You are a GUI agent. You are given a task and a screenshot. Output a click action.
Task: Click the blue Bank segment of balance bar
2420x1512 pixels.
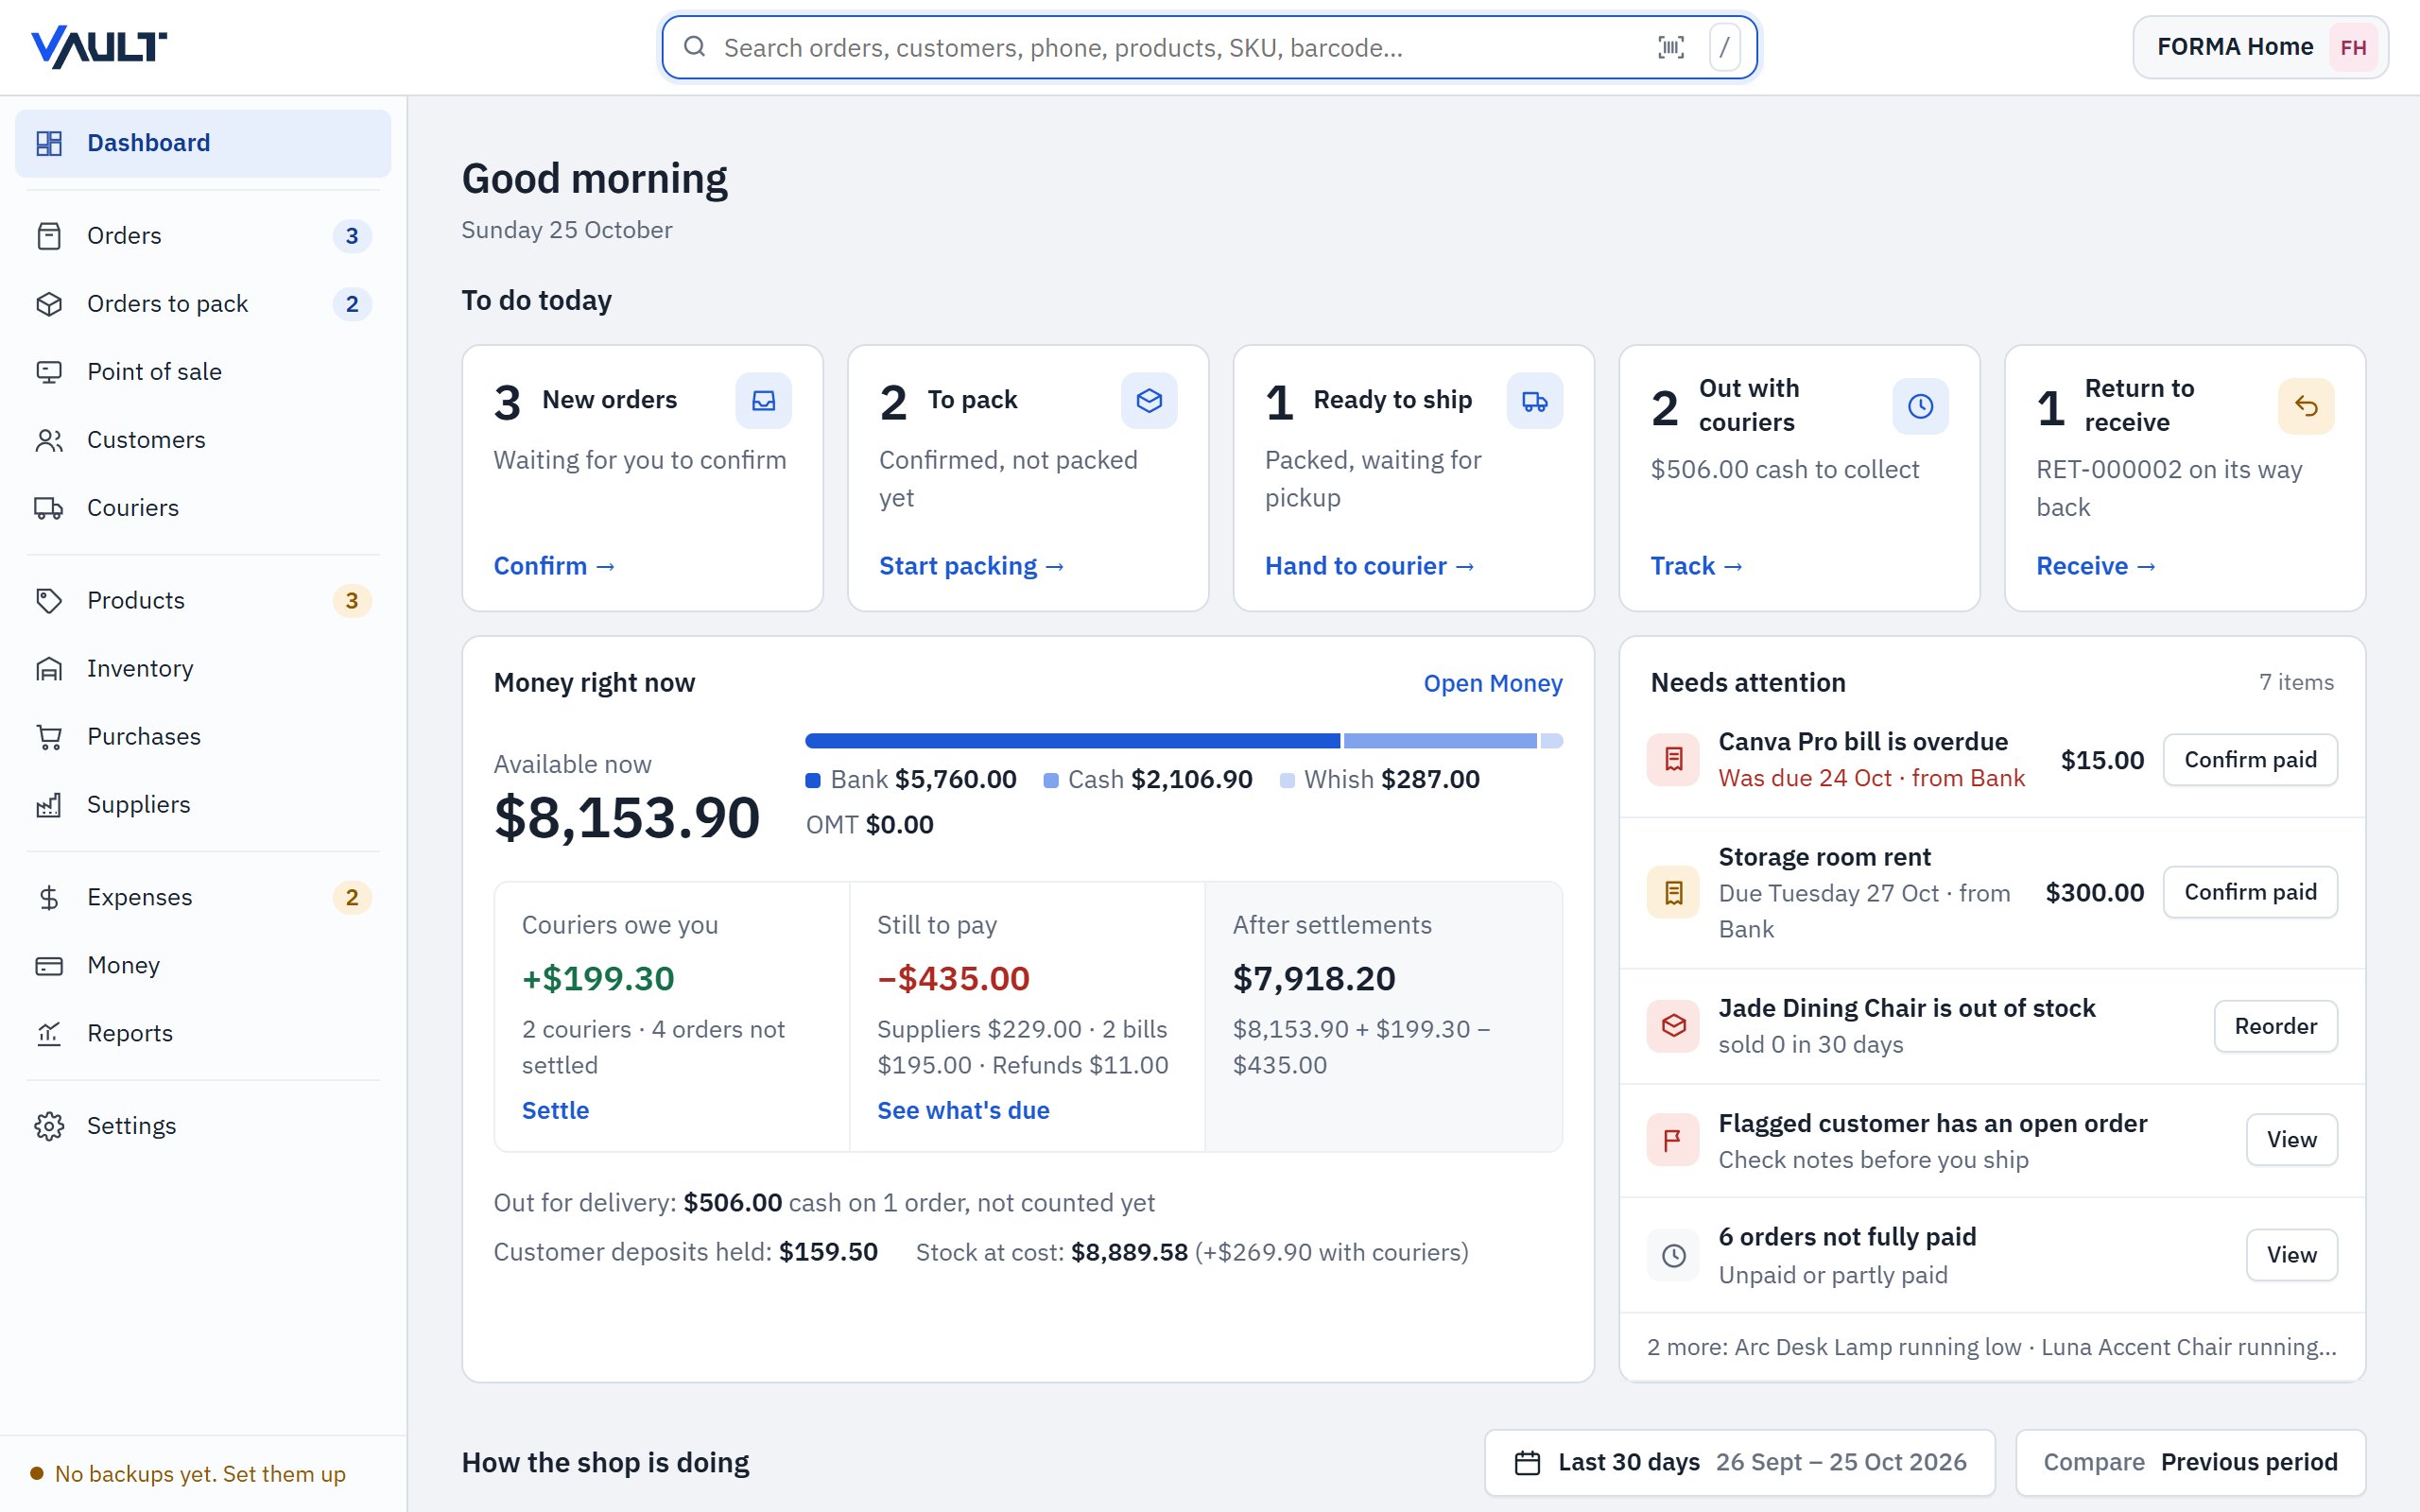click(1072, 741)
